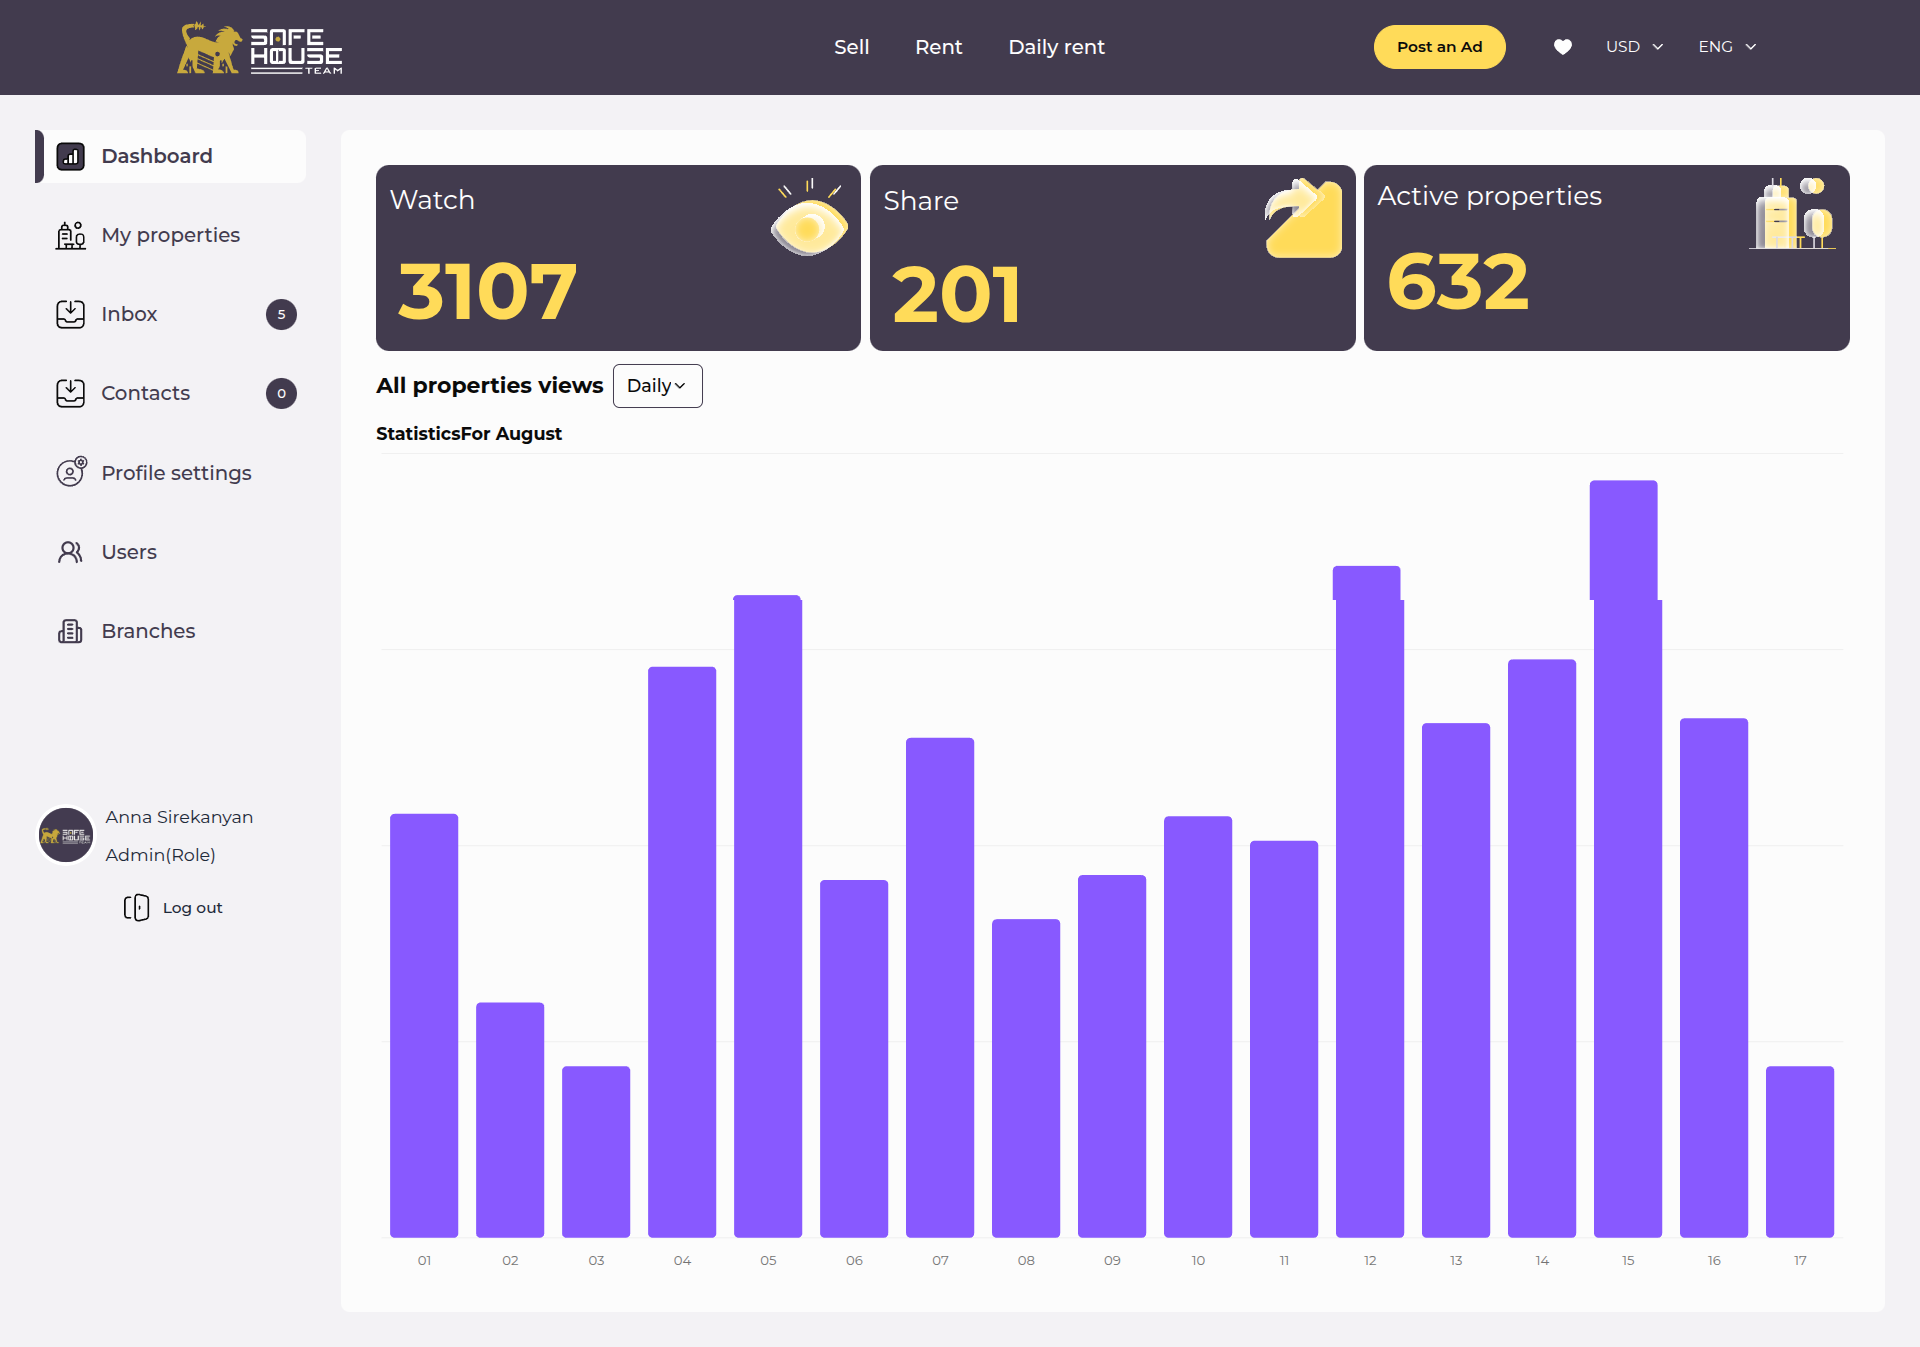The image size is (1920, 1347).
Task: Click the Log out door icon
Action: click(136, 907)
